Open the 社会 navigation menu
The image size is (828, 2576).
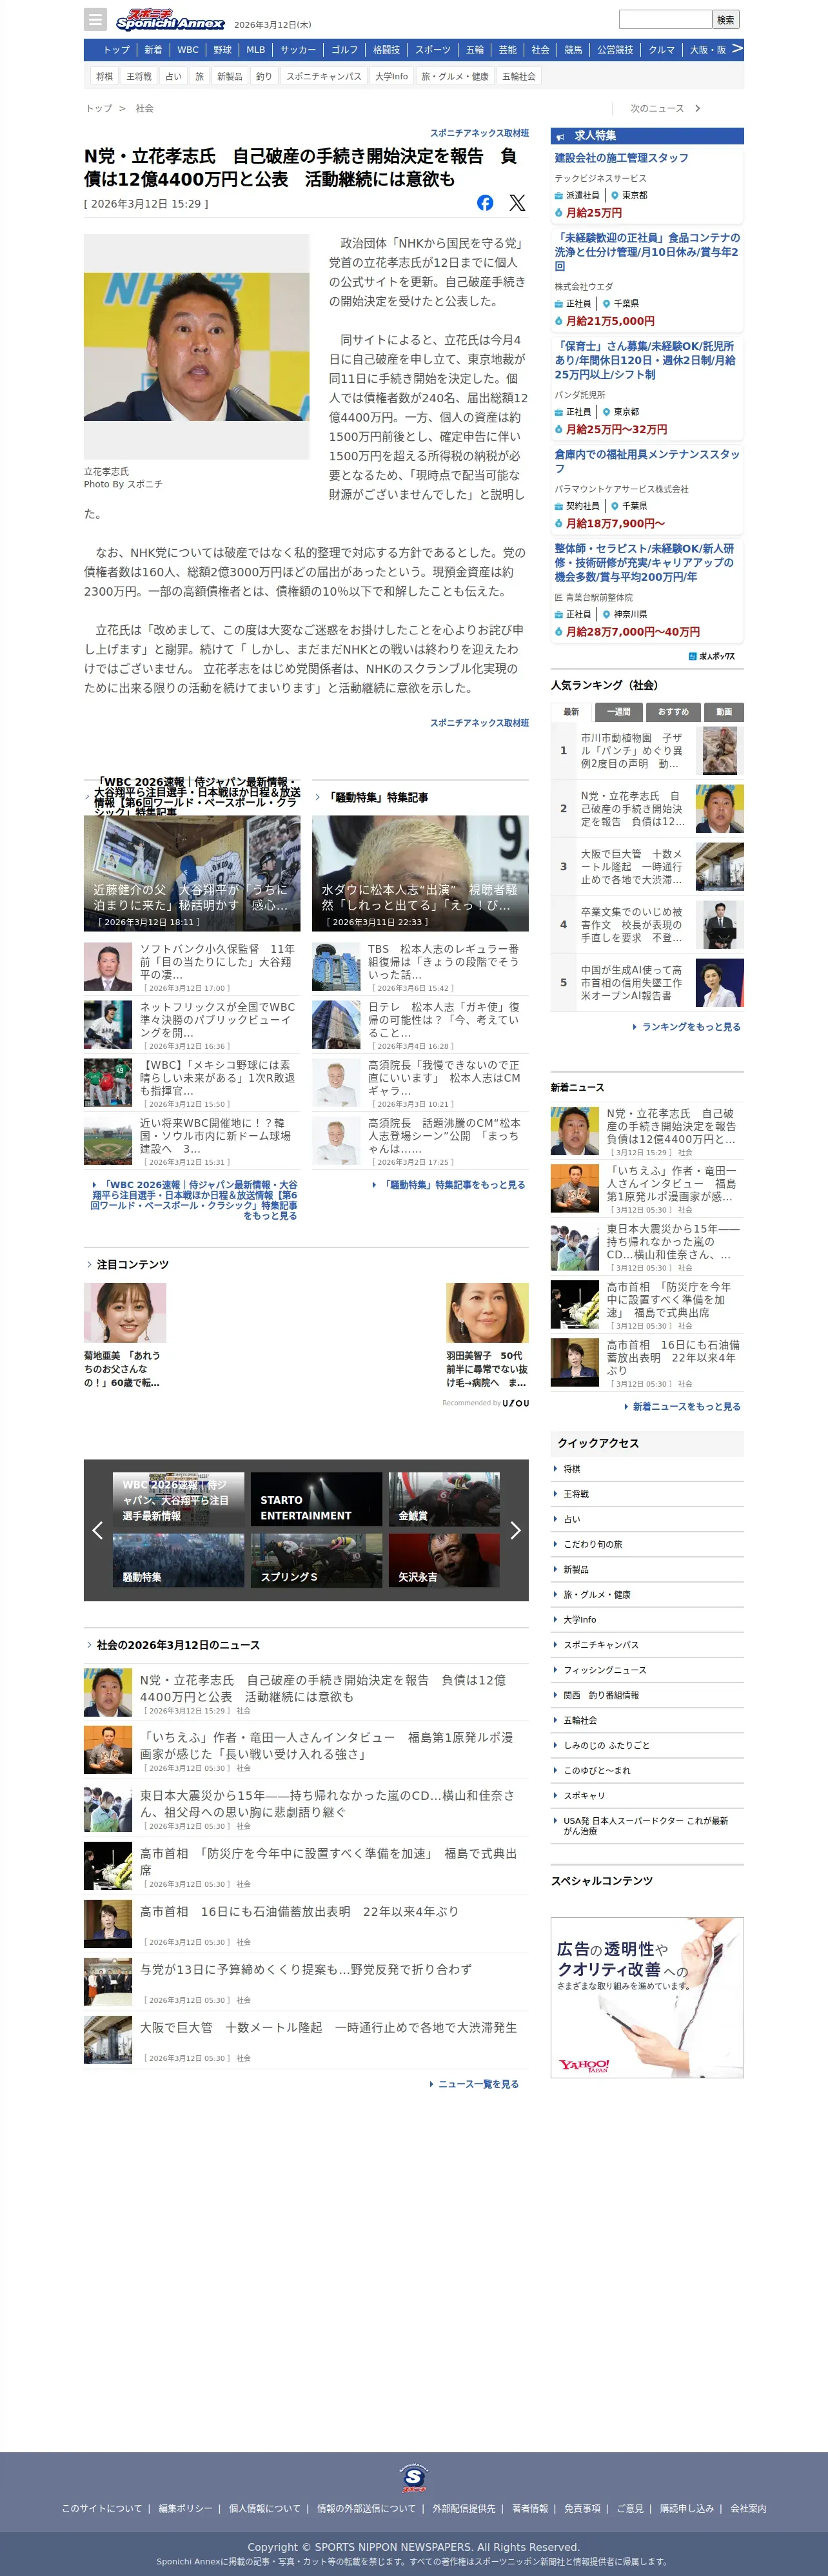[541, 49]
